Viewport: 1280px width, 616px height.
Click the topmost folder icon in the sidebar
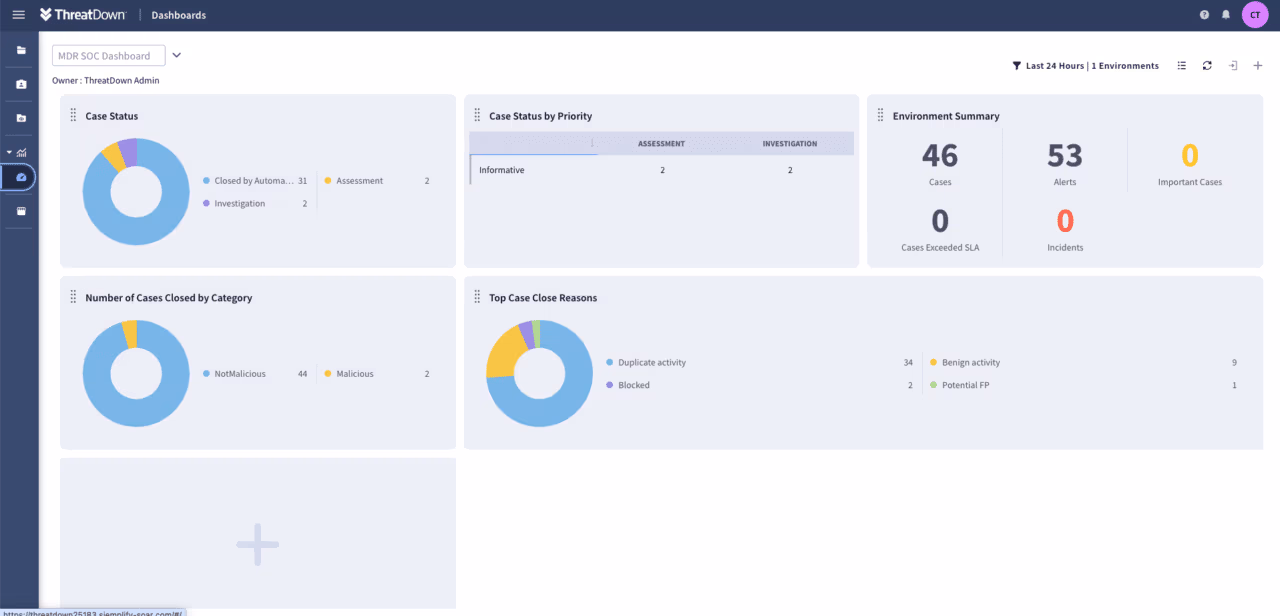20,48
